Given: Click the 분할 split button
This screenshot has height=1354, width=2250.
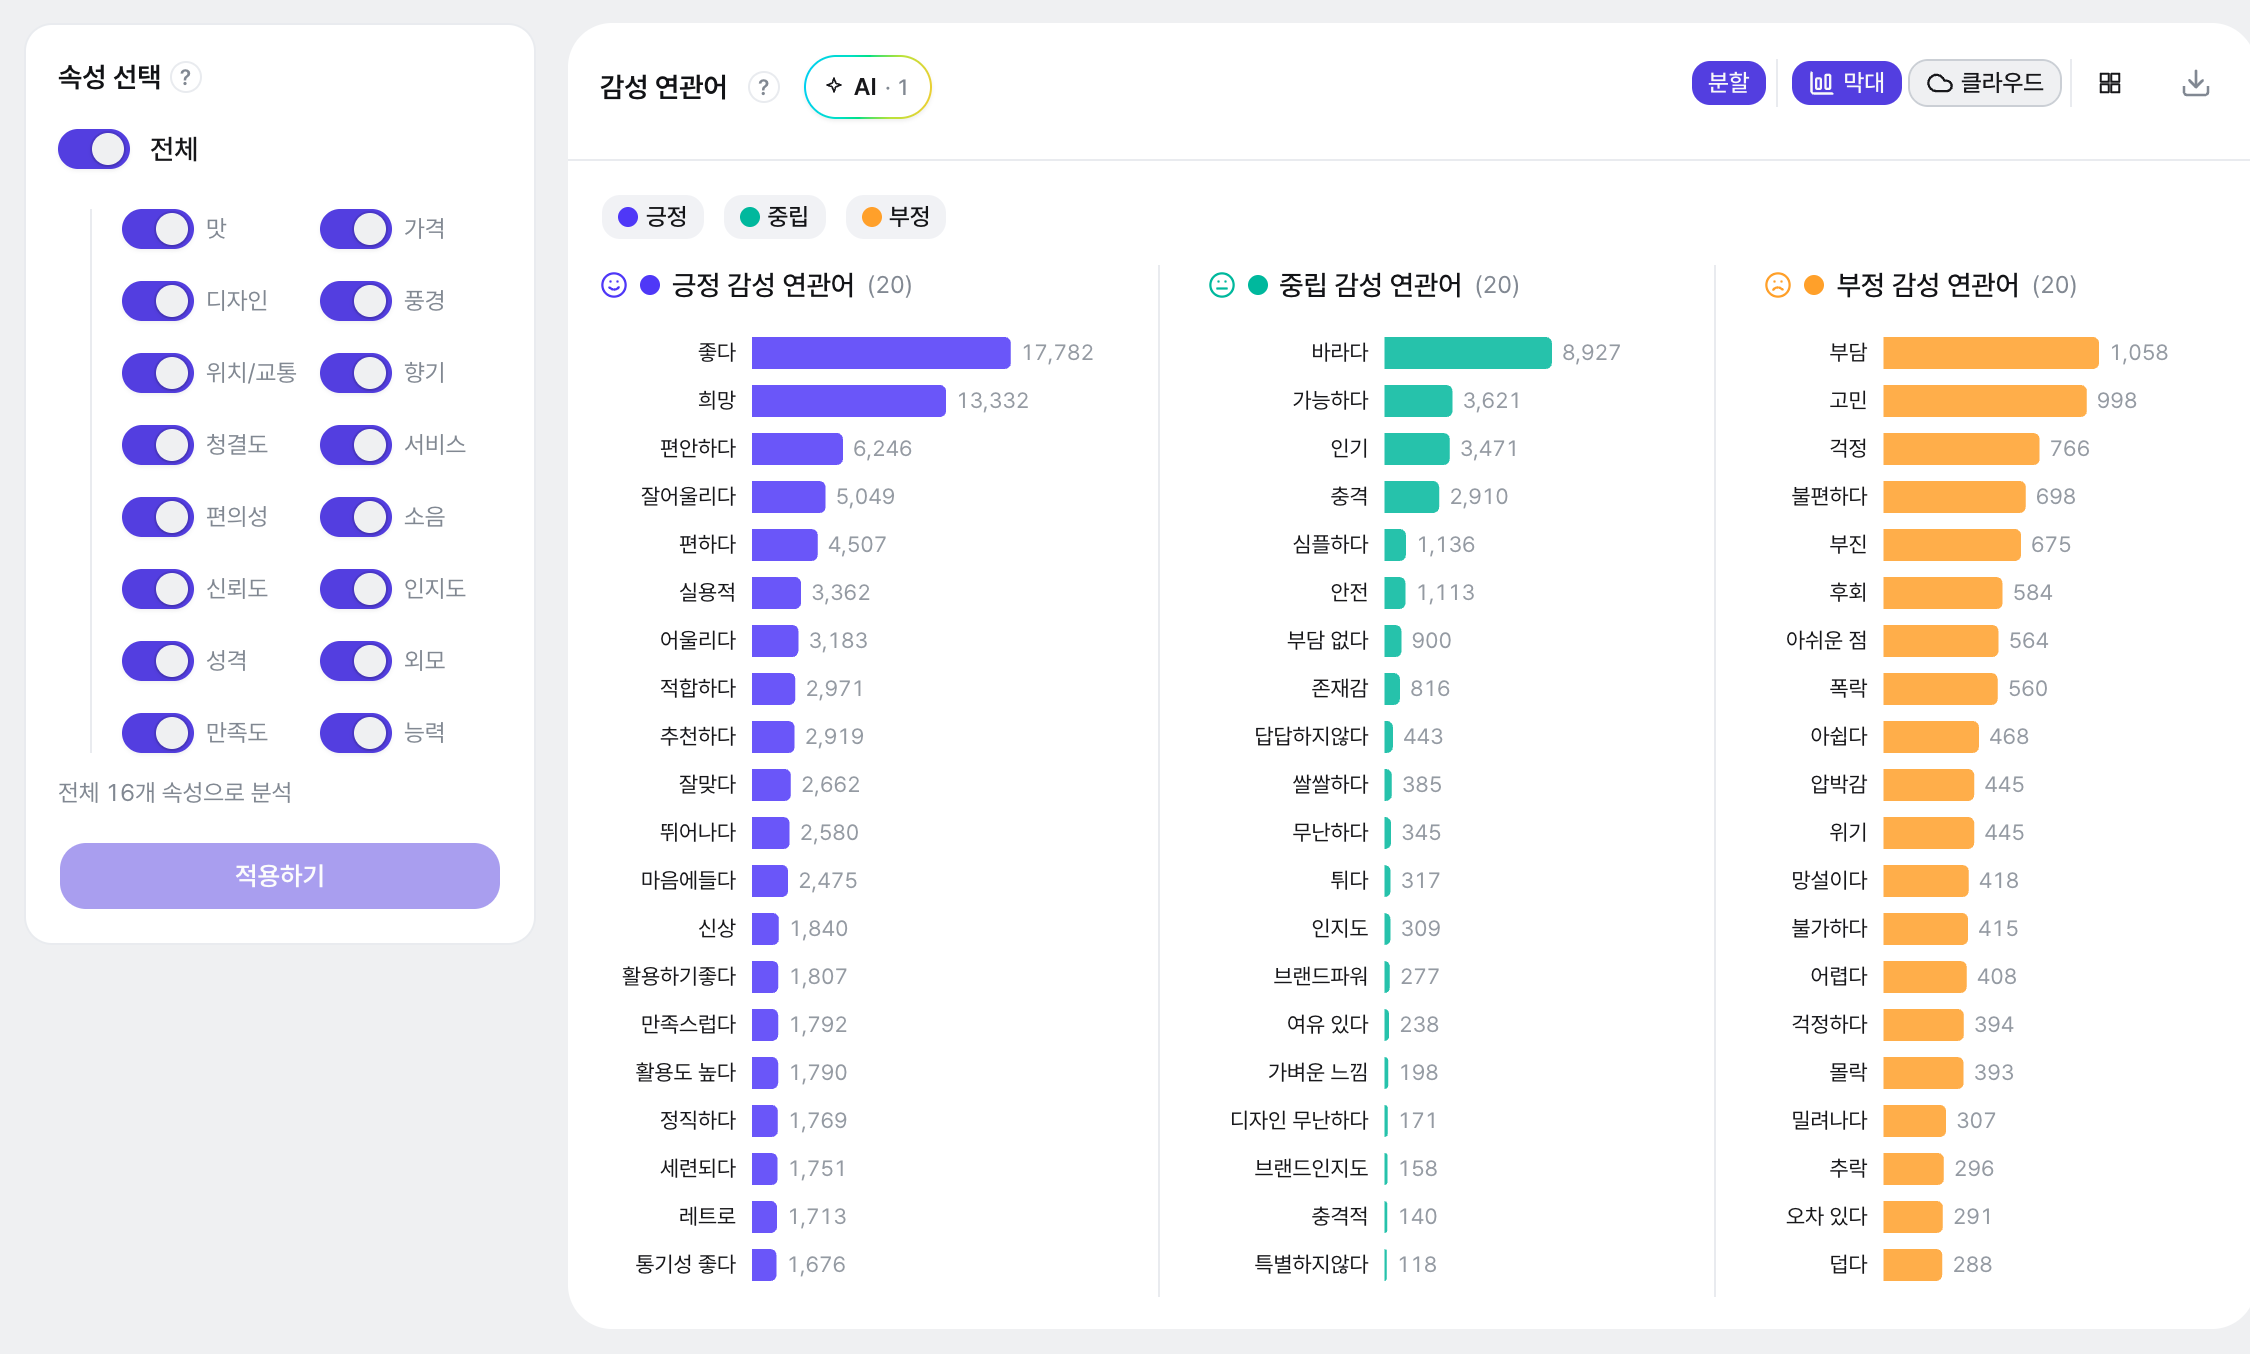Looking at the screenshot, I should point(1728,83).
